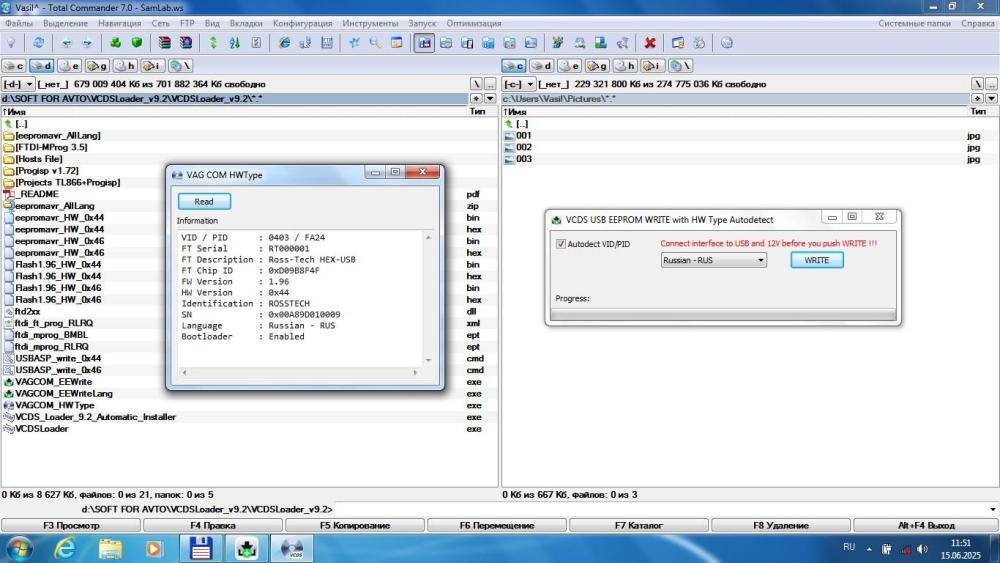Refresh the panel with the blue arrows icon
The image size is (1000, 563).
pos(39,43)
